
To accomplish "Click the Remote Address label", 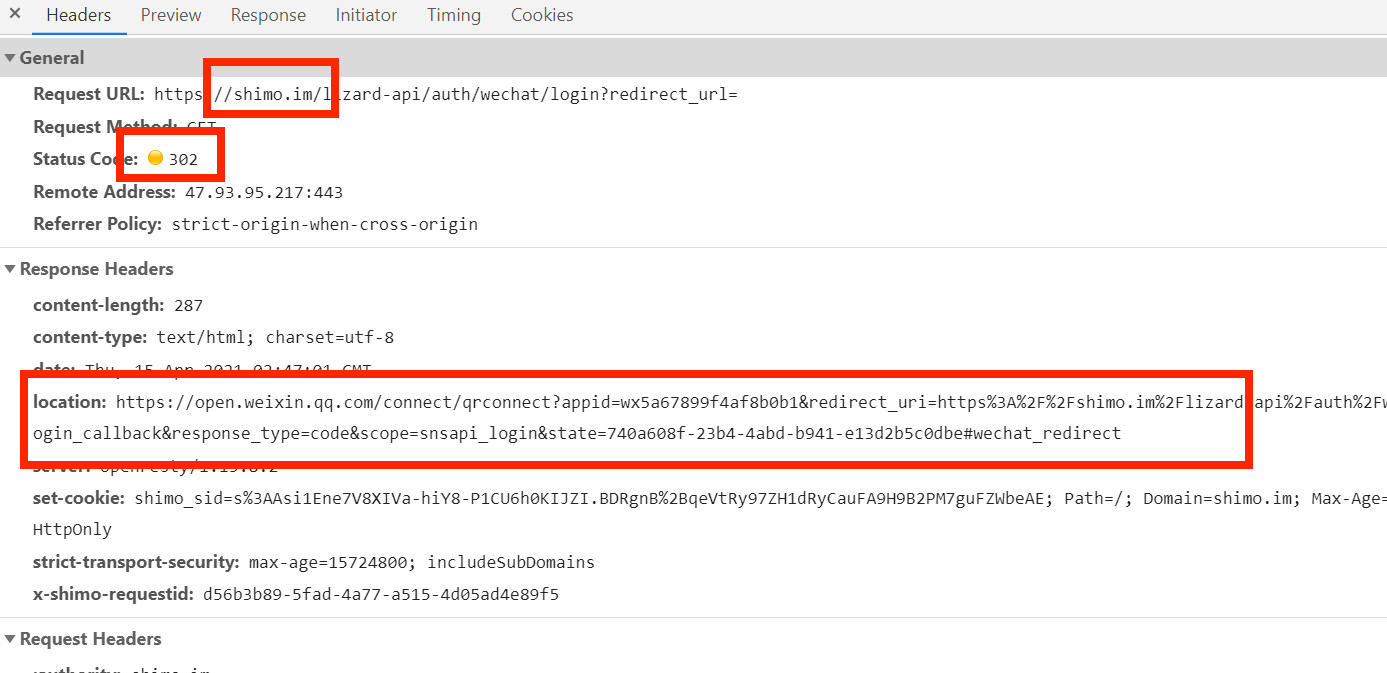I will click(x=104, y=192).
